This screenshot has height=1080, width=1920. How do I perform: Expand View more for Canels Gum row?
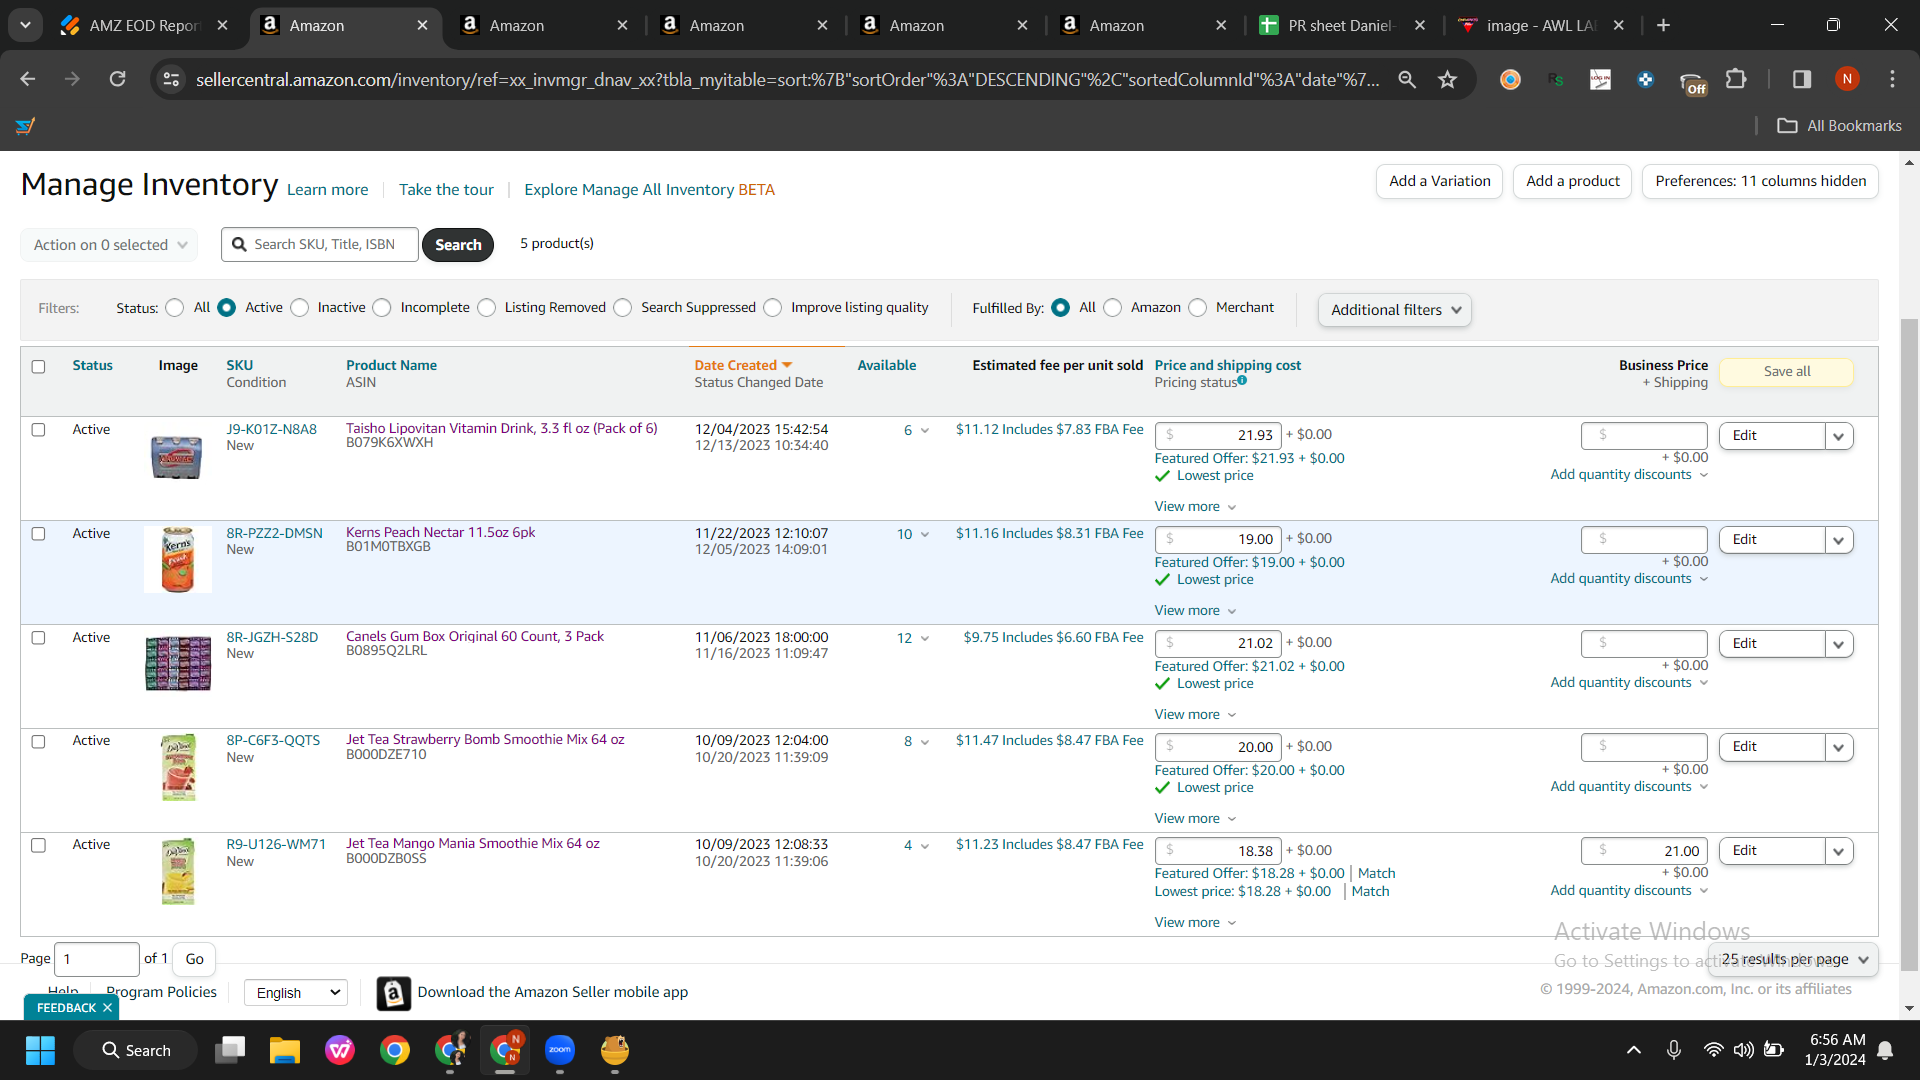pyautogui.click(x=1195, y=714)
